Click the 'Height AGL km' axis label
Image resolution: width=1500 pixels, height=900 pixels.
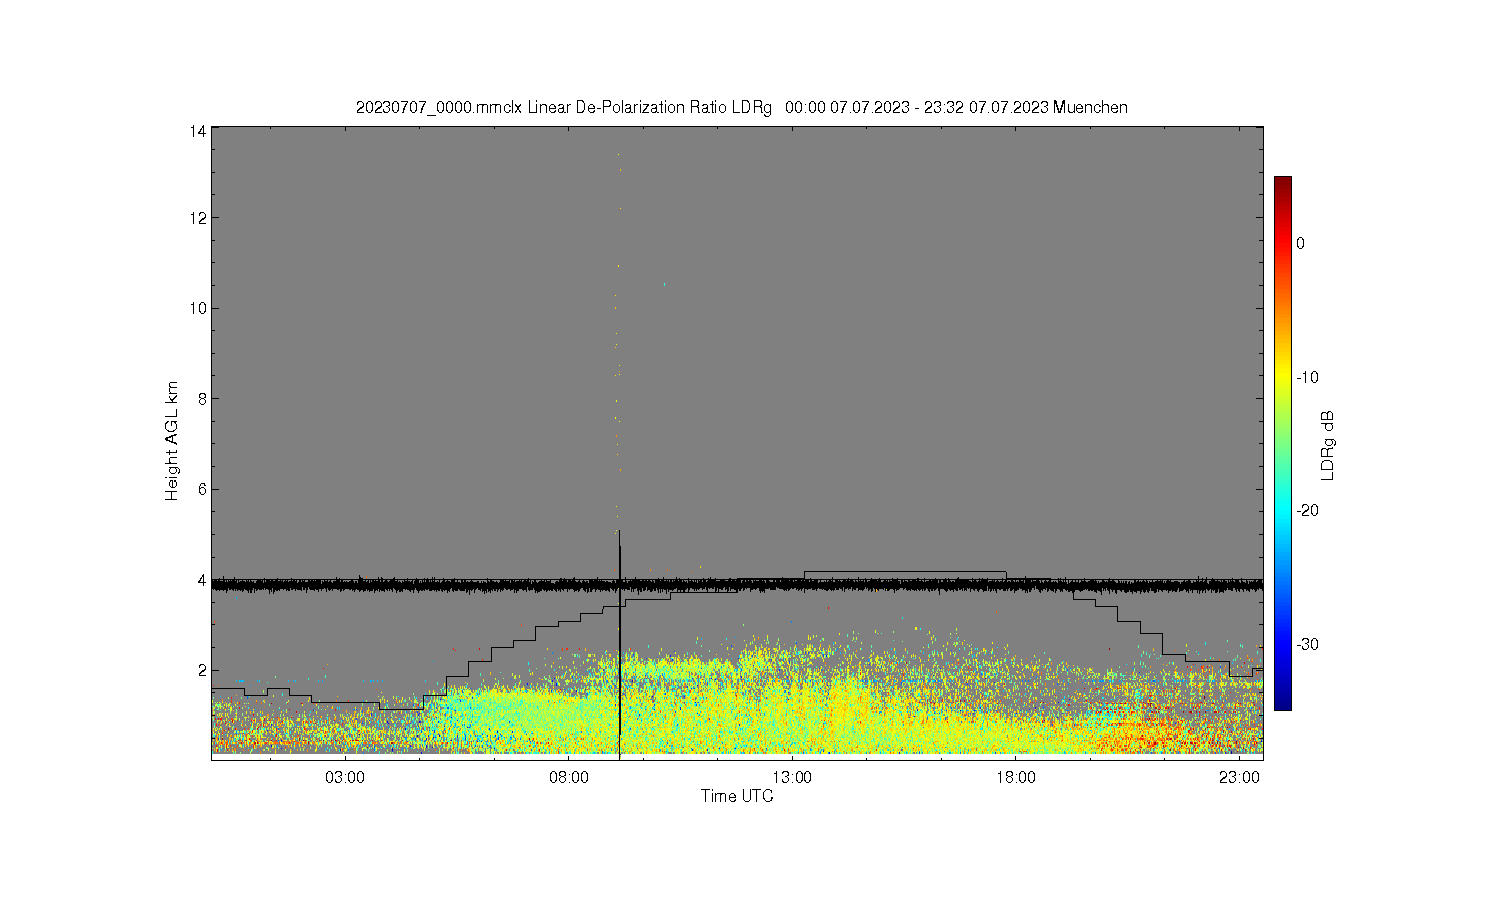pyautogui.click(x=172, y=441)
